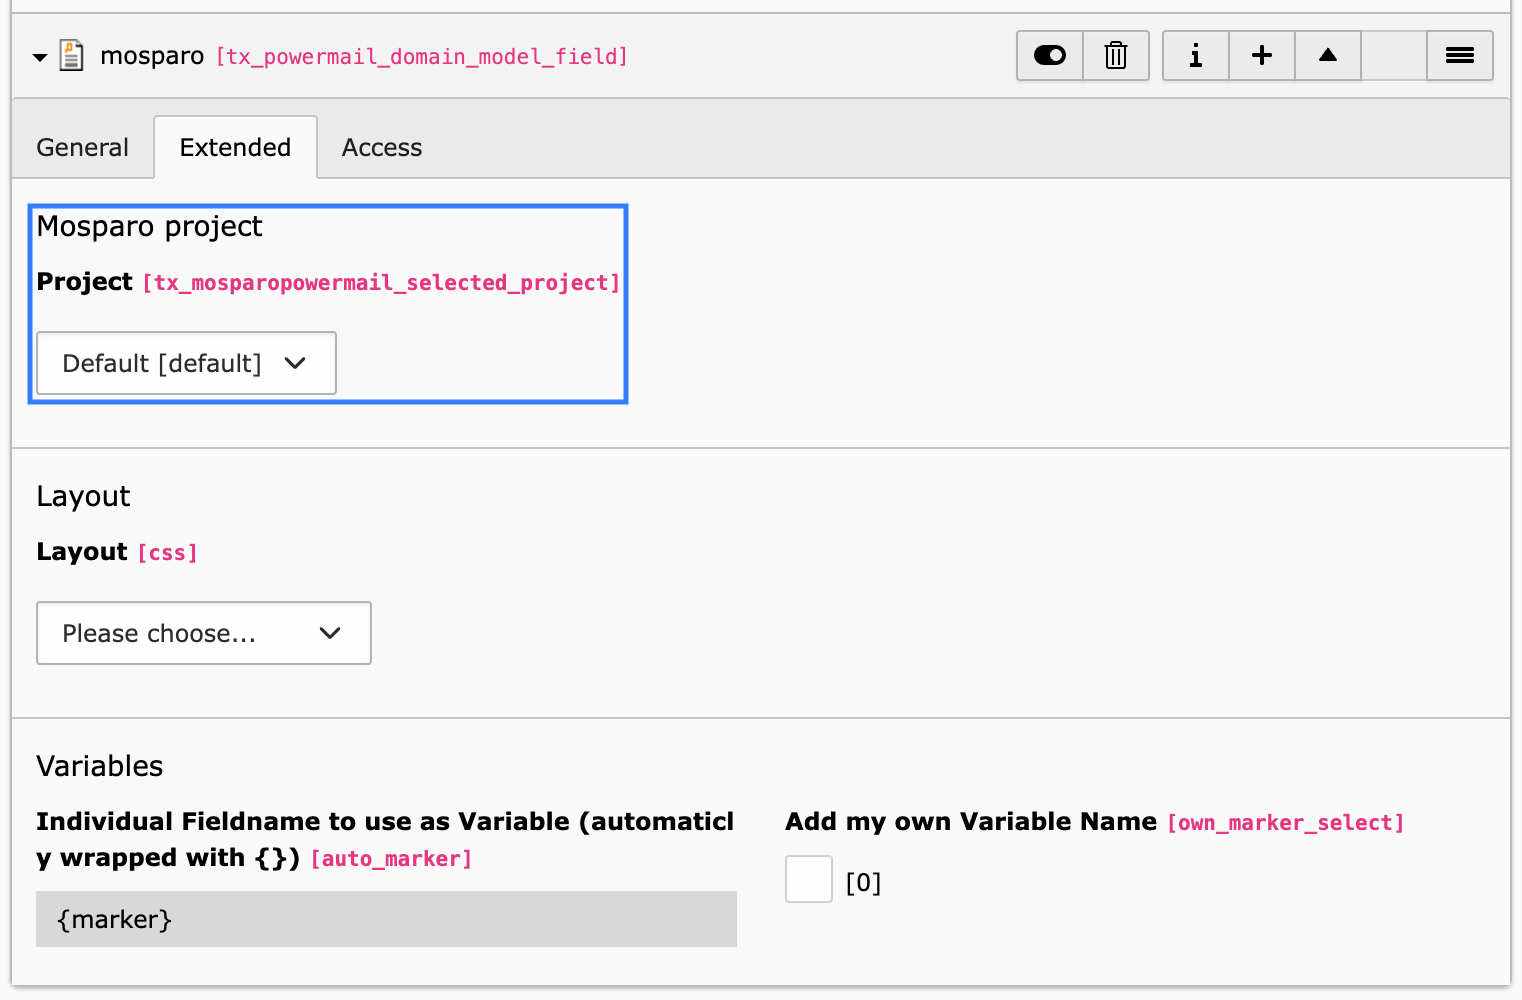Click the {marker} read-only field
Screen dimensions: 1522x1000
pos(386,919)
